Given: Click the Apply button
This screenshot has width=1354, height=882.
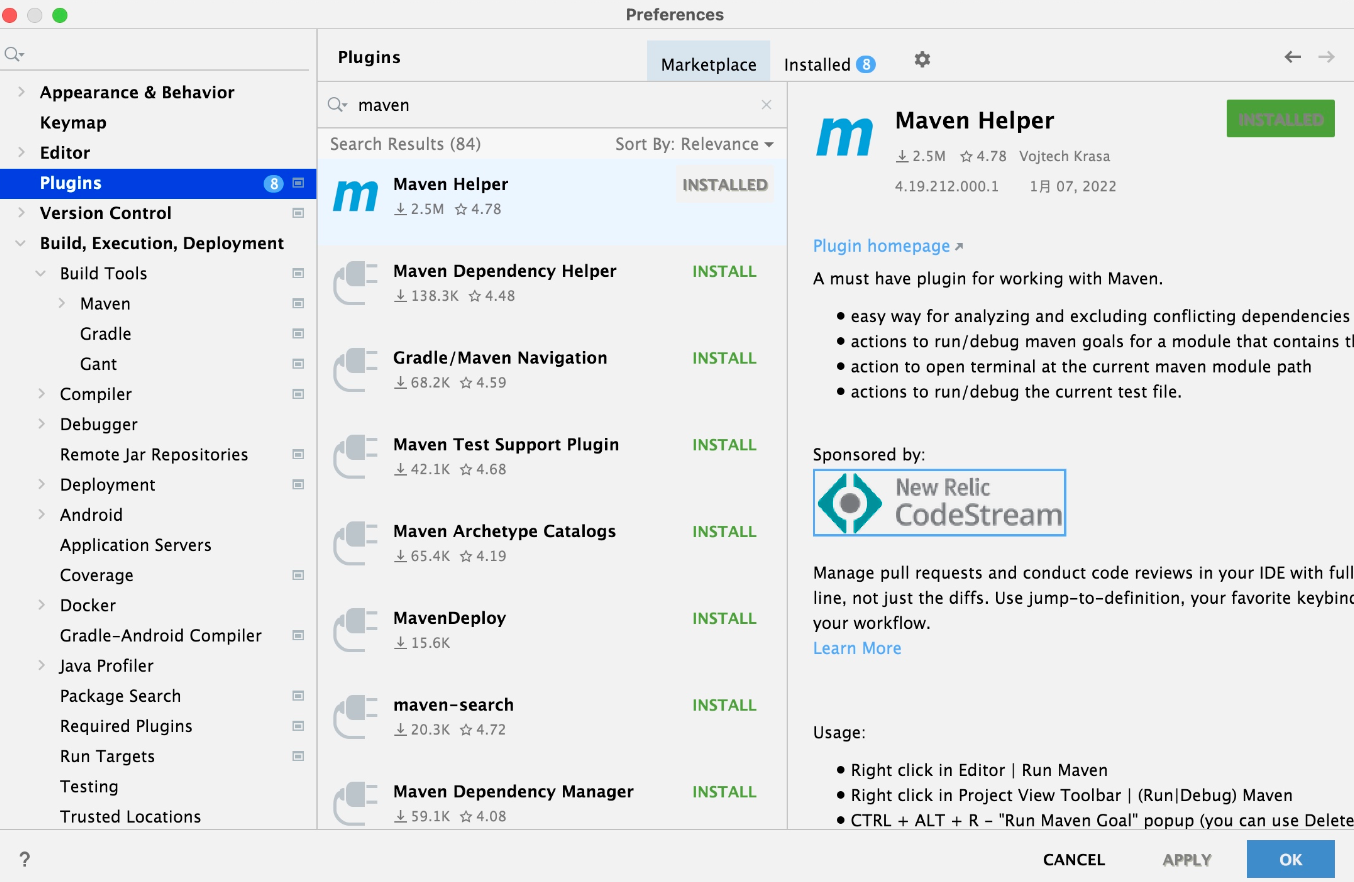Looking at the screenshot, I should pos(1187,859).
